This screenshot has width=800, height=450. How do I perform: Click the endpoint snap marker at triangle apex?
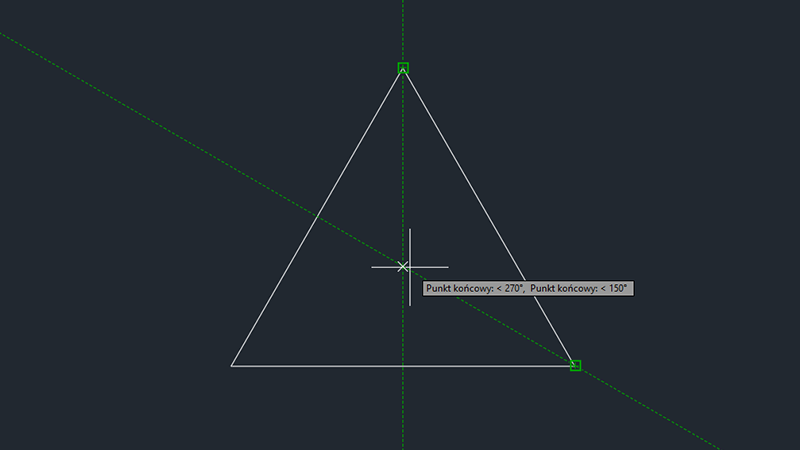[x=403, y=68]
